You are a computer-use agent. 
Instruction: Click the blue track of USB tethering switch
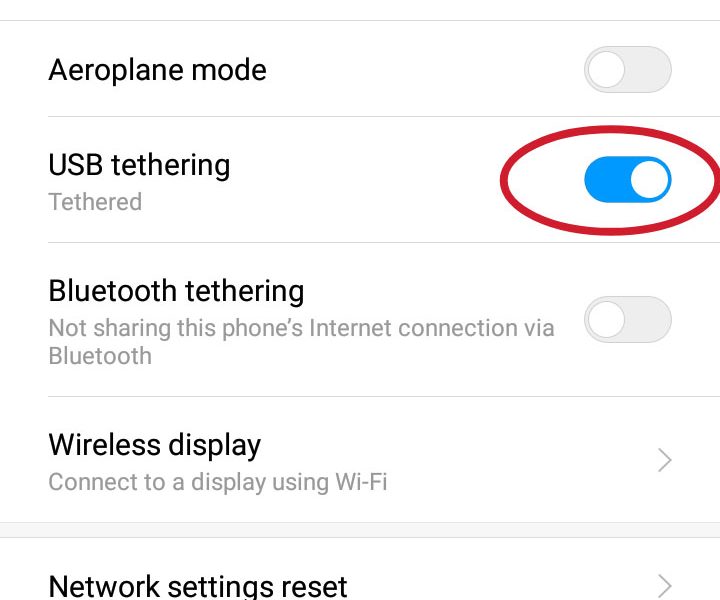coord(606,179)
